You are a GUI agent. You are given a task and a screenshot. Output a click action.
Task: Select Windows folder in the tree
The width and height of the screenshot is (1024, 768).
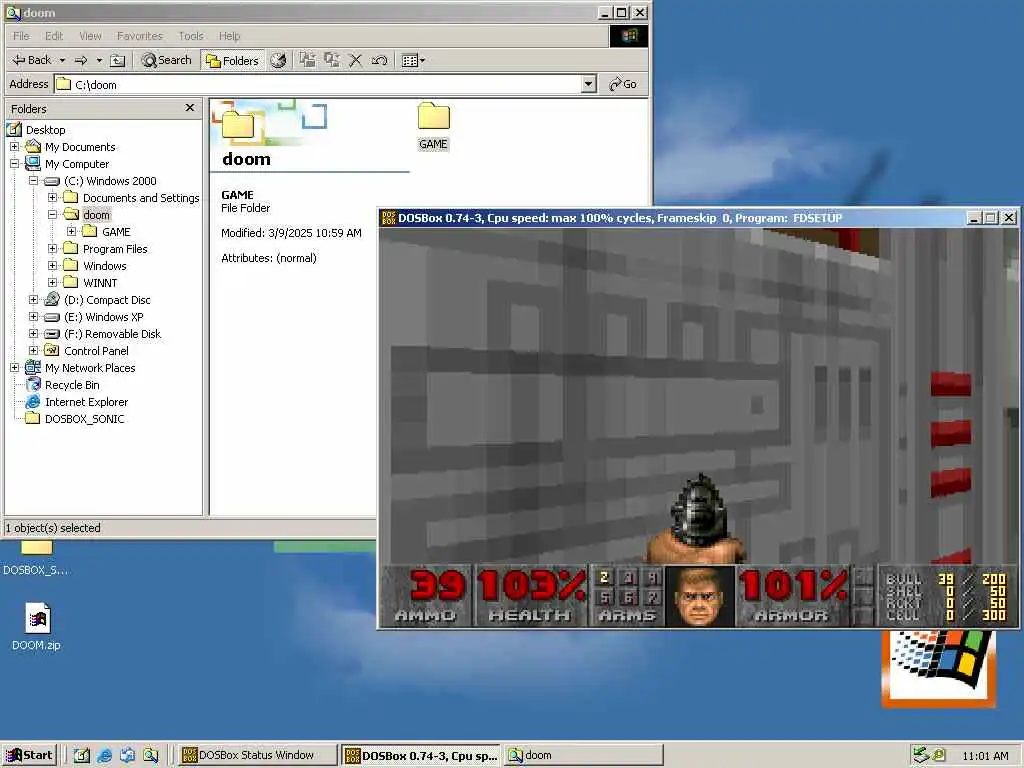[104, 266]
